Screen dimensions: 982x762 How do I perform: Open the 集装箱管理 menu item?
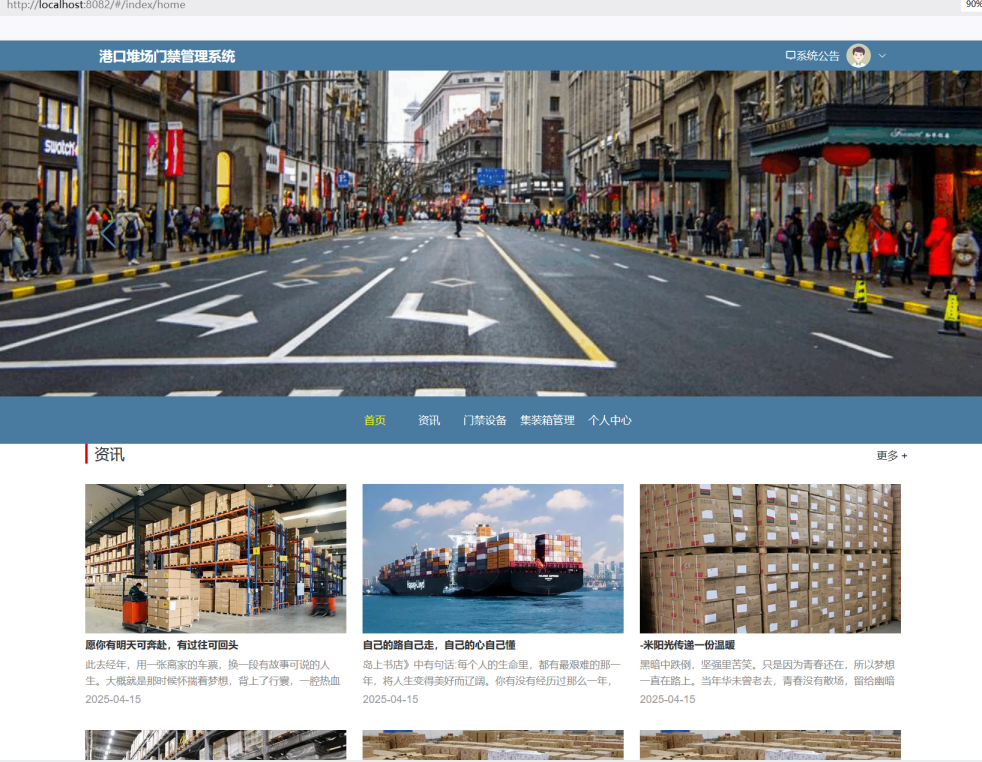(x=547, y=420)
